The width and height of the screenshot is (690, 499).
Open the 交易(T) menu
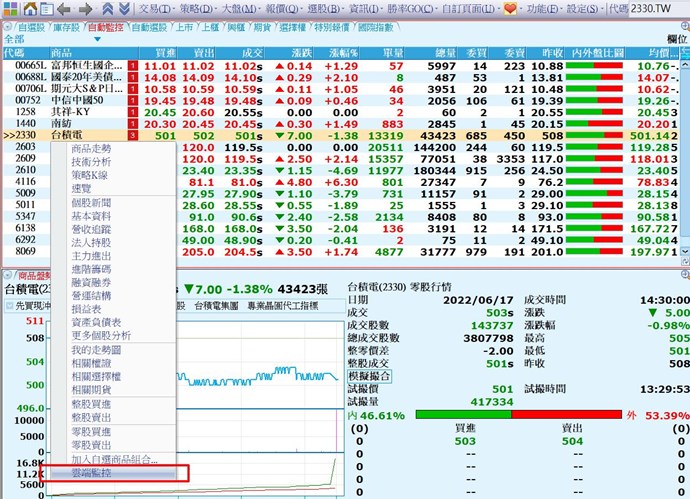pyautogui.click(x=155, y=9)
